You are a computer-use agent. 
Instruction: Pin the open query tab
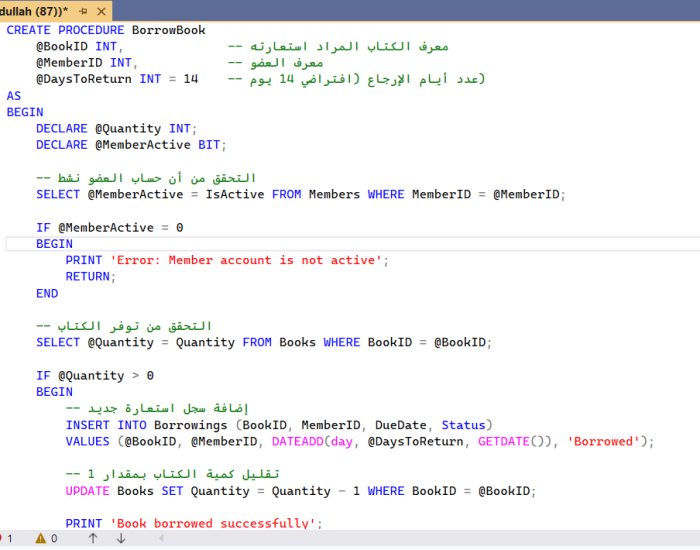point(83,10)
